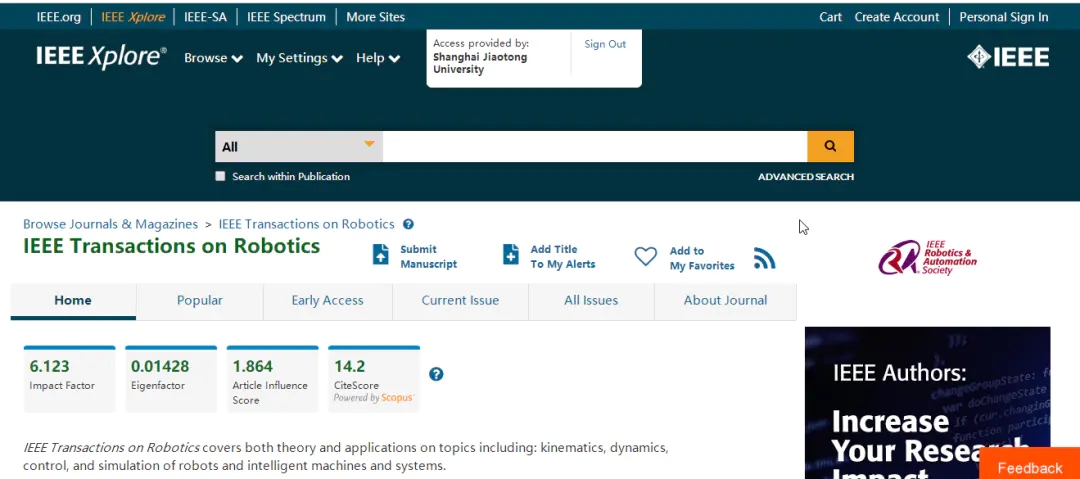1080x479 pixels.
Task: Open the About Journal tab
Action: coord(725,300)
